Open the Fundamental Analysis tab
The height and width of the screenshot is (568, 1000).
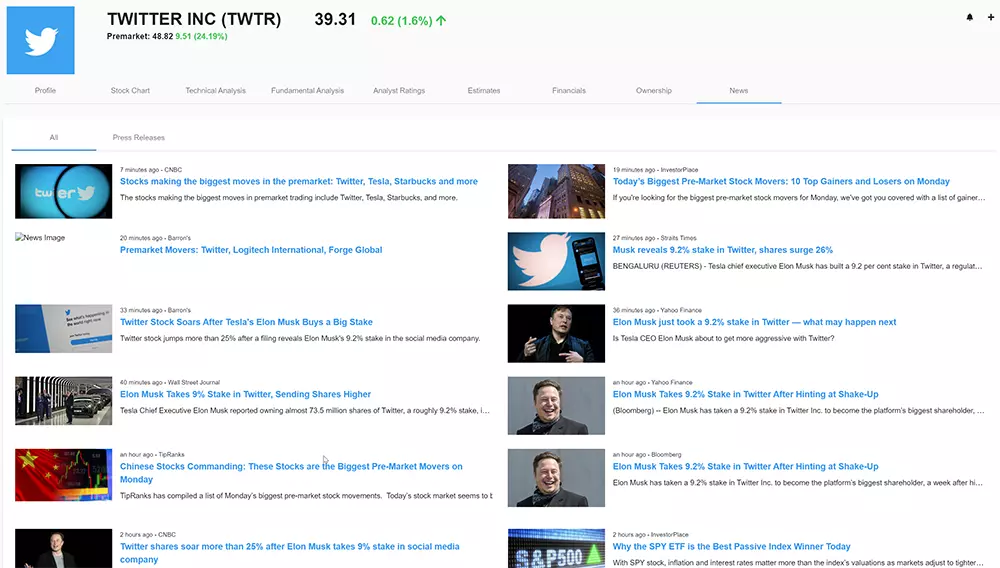coord(307,91)
